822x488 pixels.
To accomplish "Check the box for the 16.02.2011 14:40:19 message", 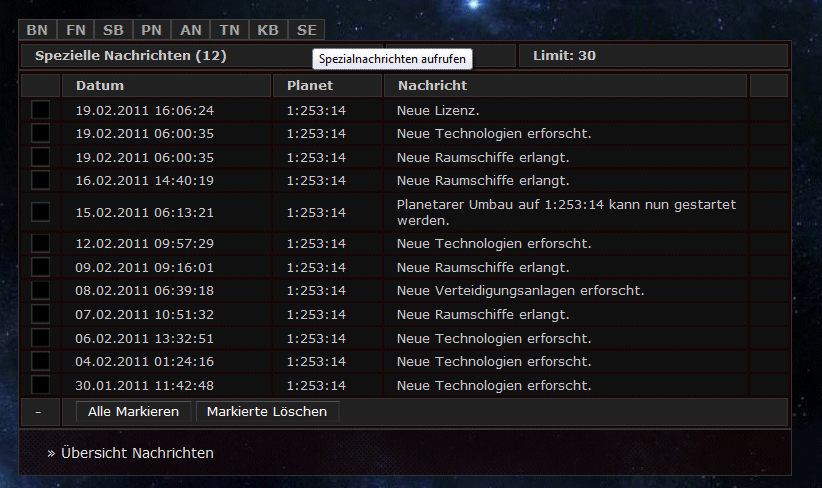I will pyautogui.click(x=40, y=180).
